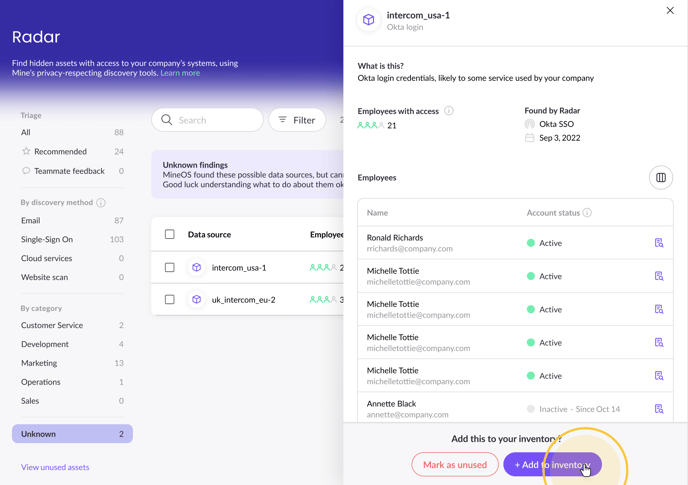Toggle the select-all checkbox in Data source header
The image size is (688, 485).
click(x=169, y=234)
